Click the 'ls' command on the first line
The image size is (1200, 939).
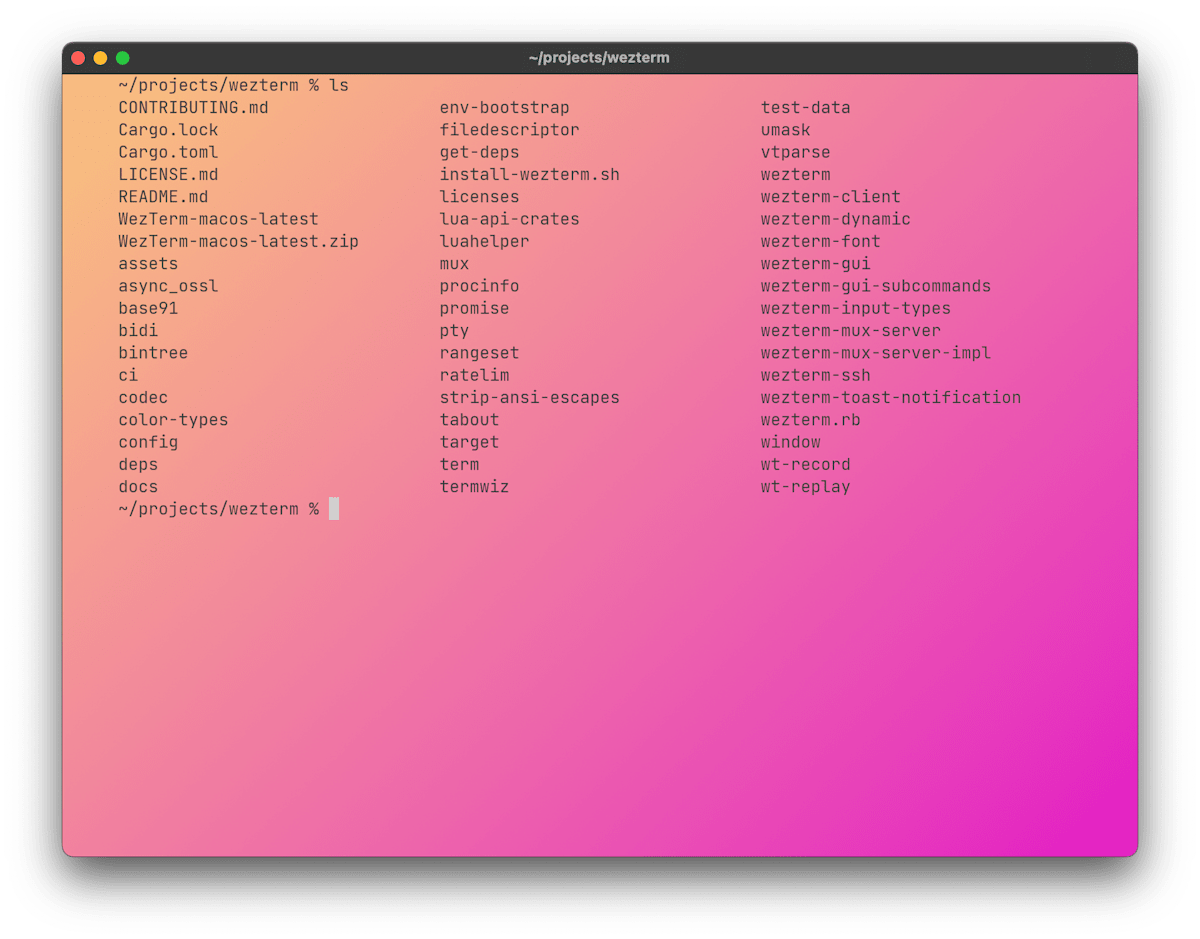pyautogui.click(x=339, y=85)
